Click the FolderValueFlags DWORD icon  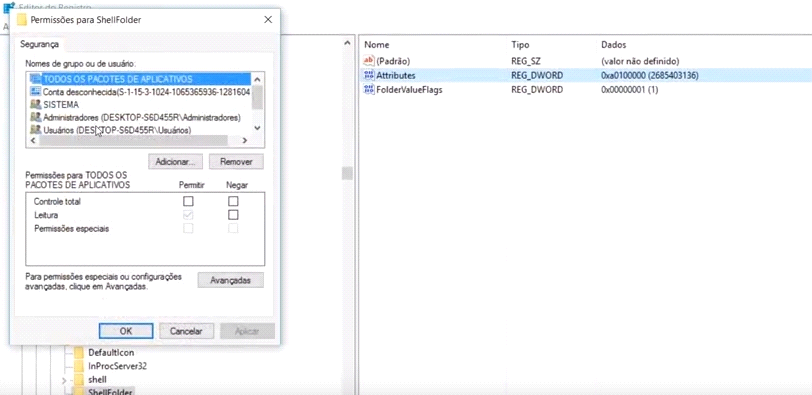(369, 90)
